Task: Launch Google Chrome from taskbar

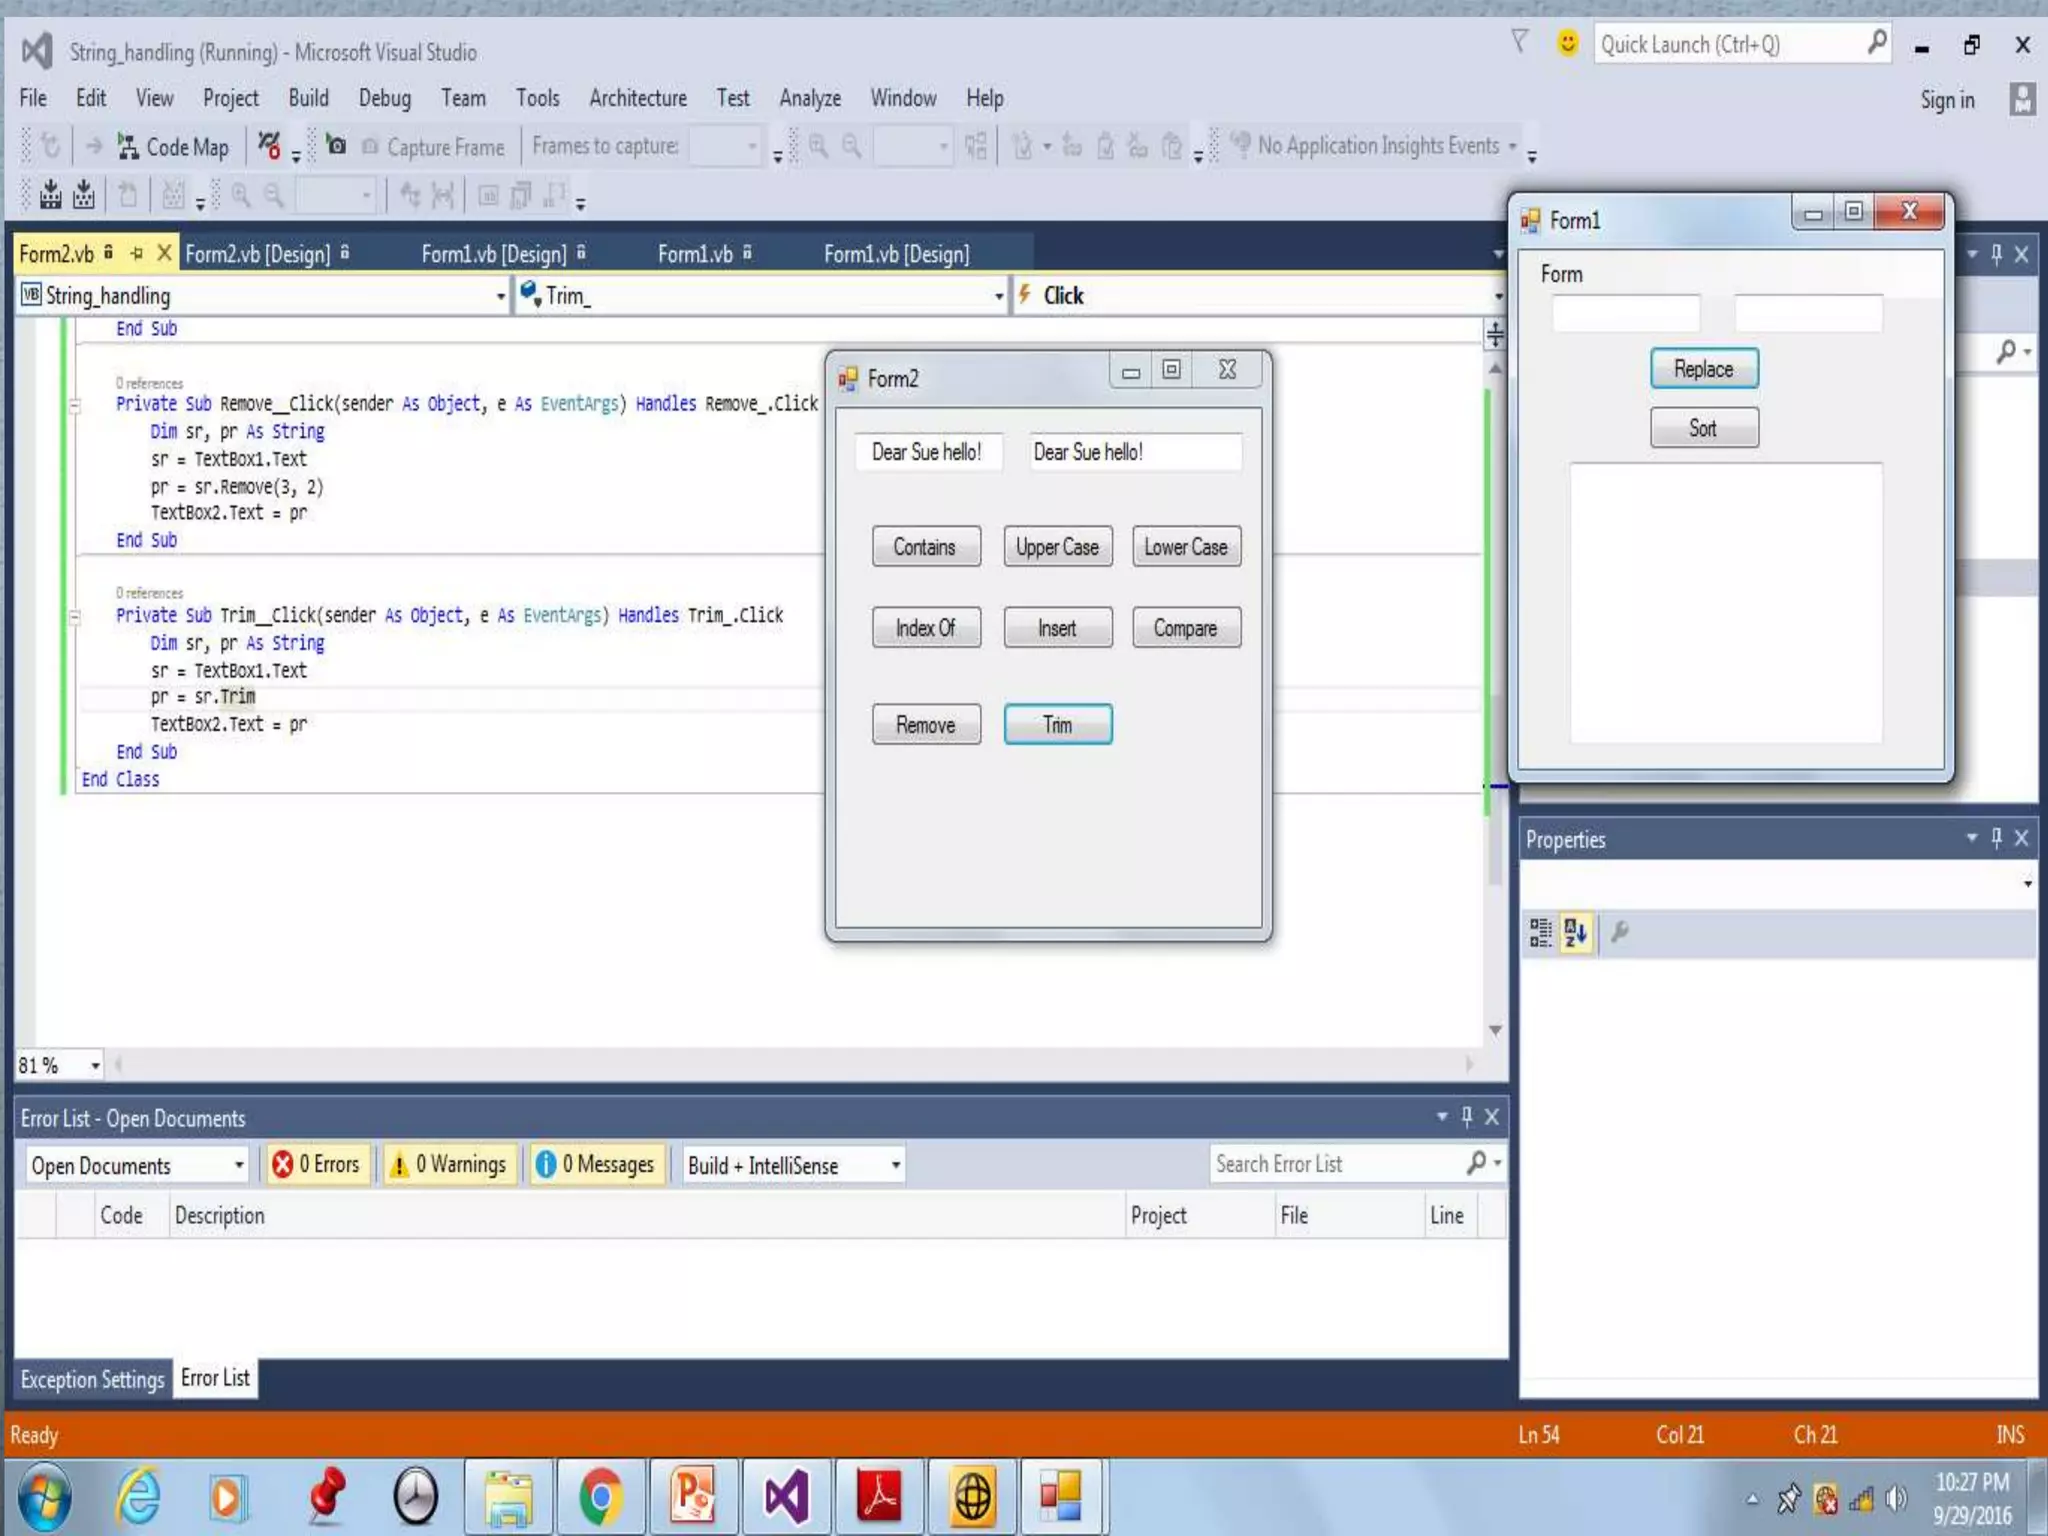Action: (x=600, y=1497)
